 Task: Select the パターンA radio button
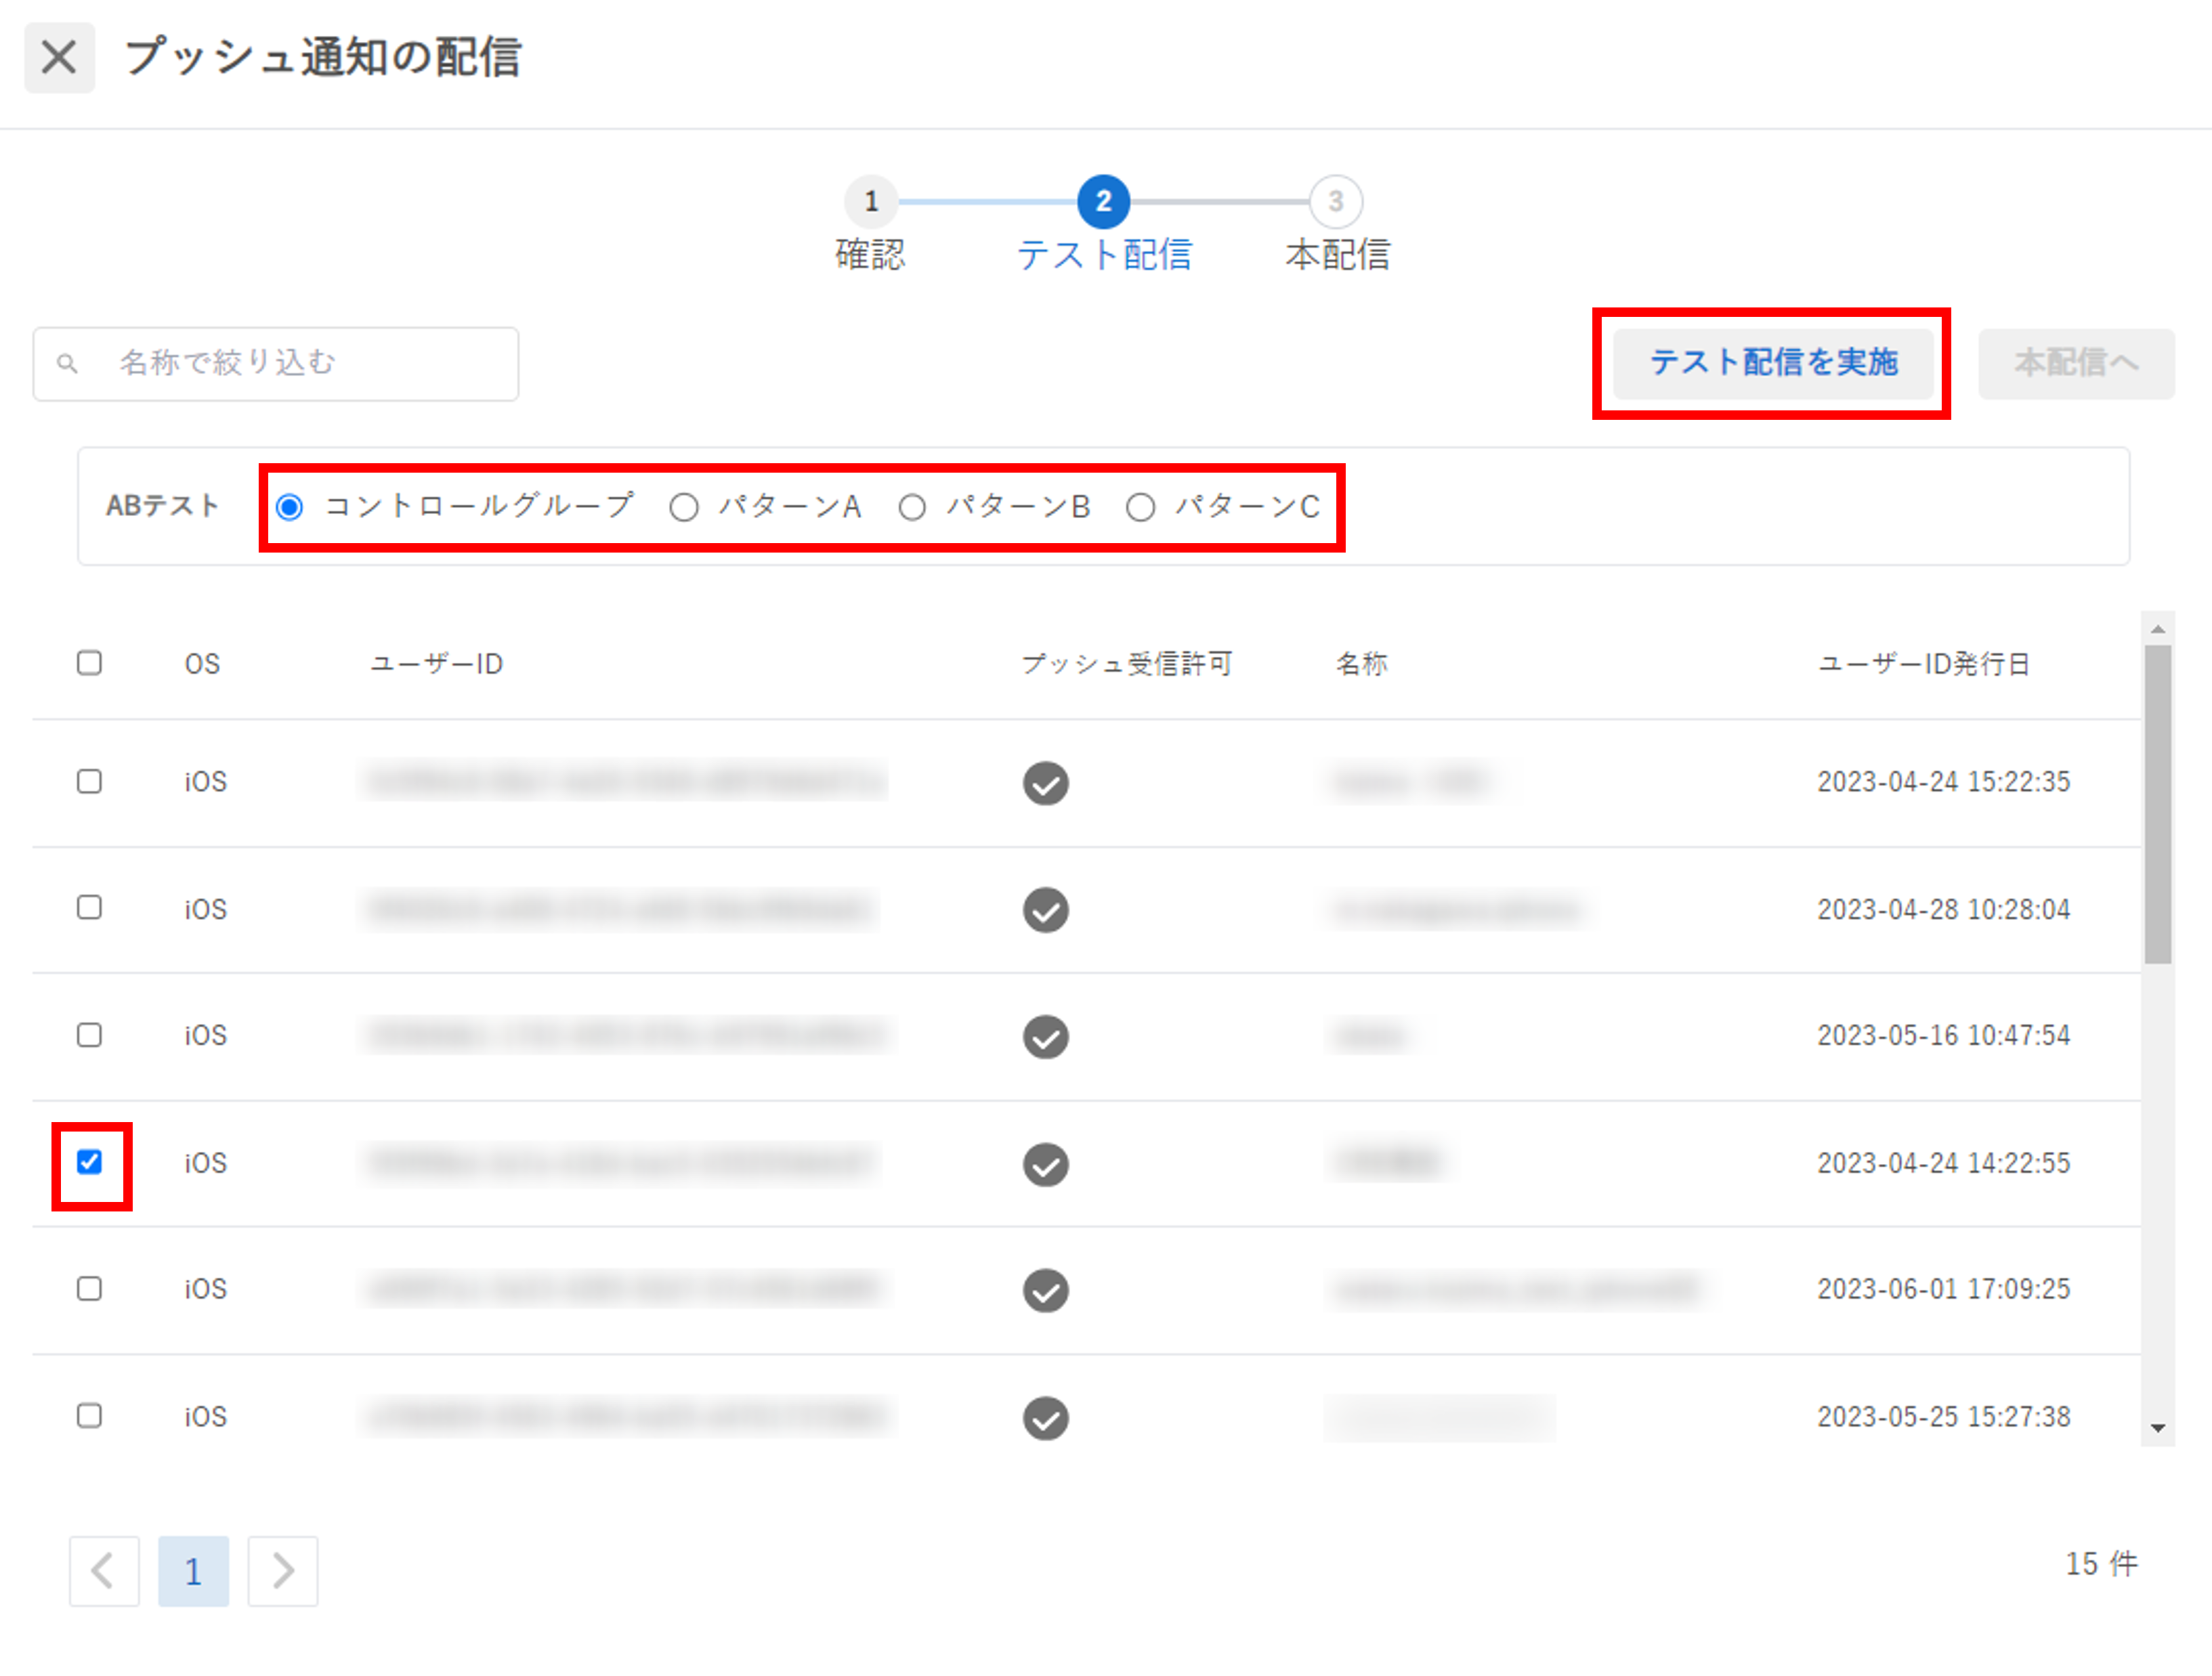click(684, 508)
